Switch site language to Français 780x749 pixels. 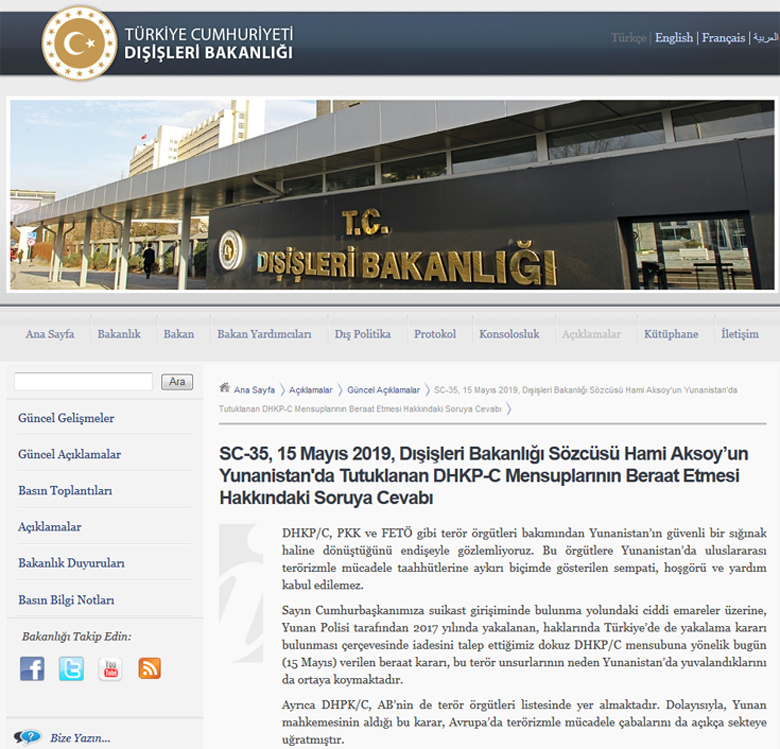(x=723, y=38)
